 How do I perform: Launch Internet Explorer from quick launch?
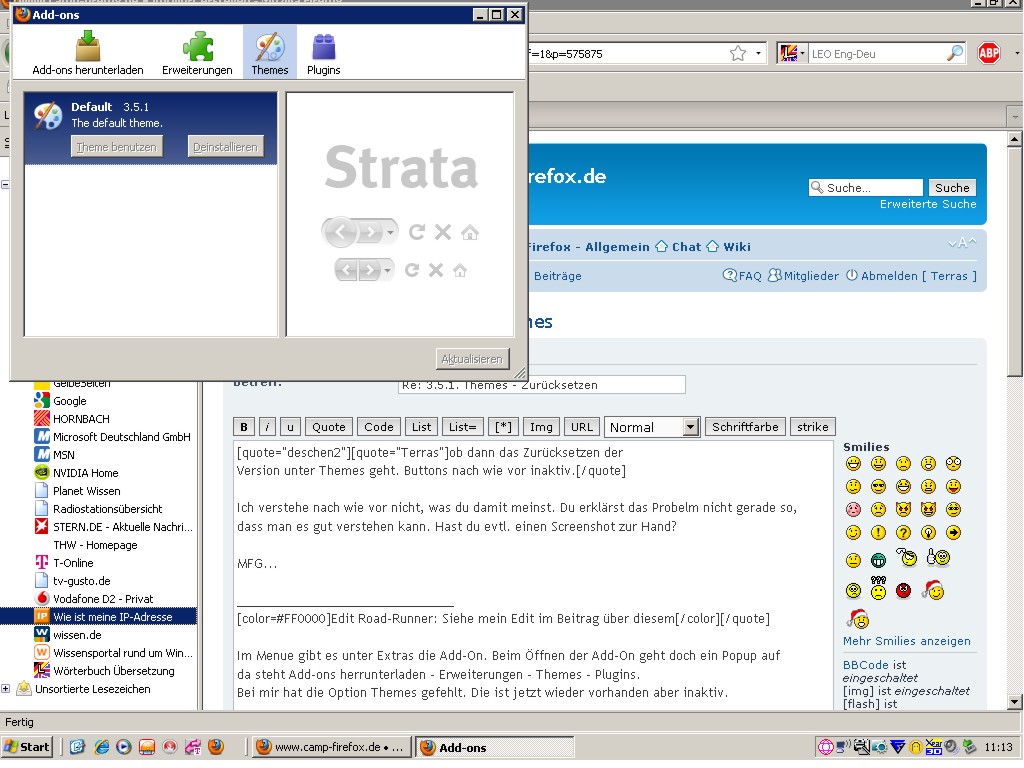coord(101,747)
